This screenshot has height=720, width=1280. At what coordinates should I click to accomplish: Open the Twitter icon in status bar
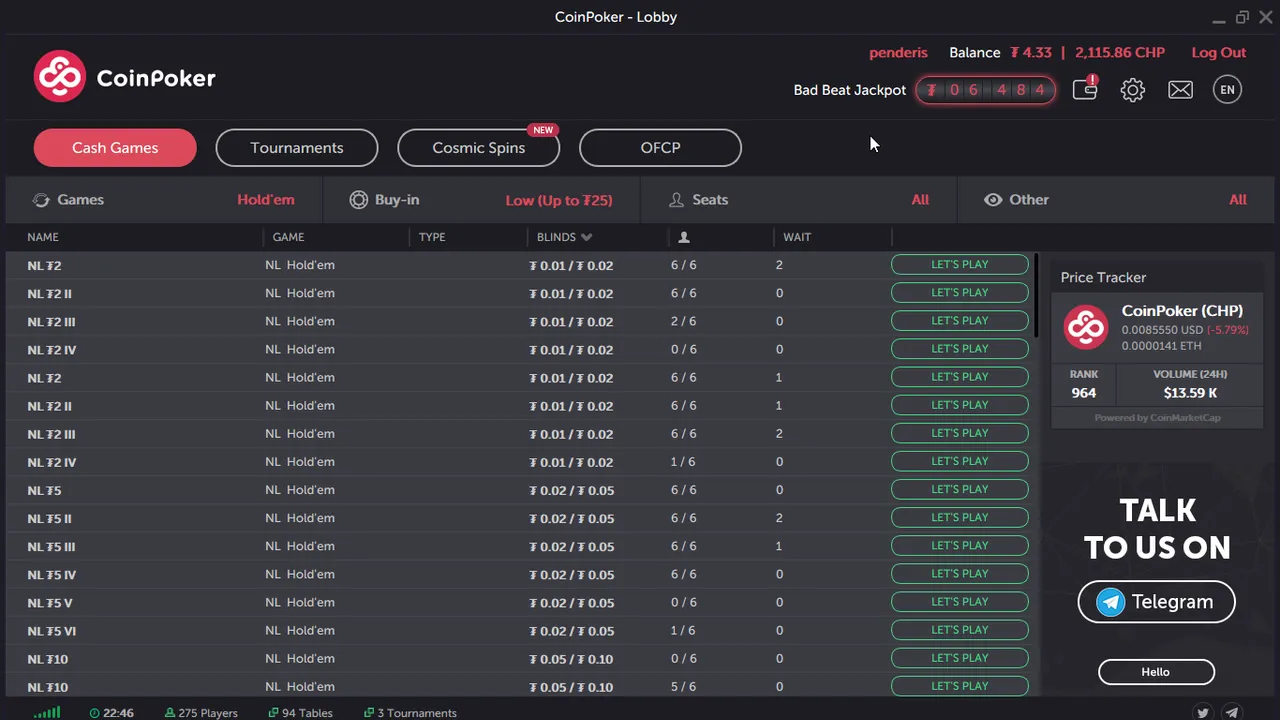[x=1203, y=713]
